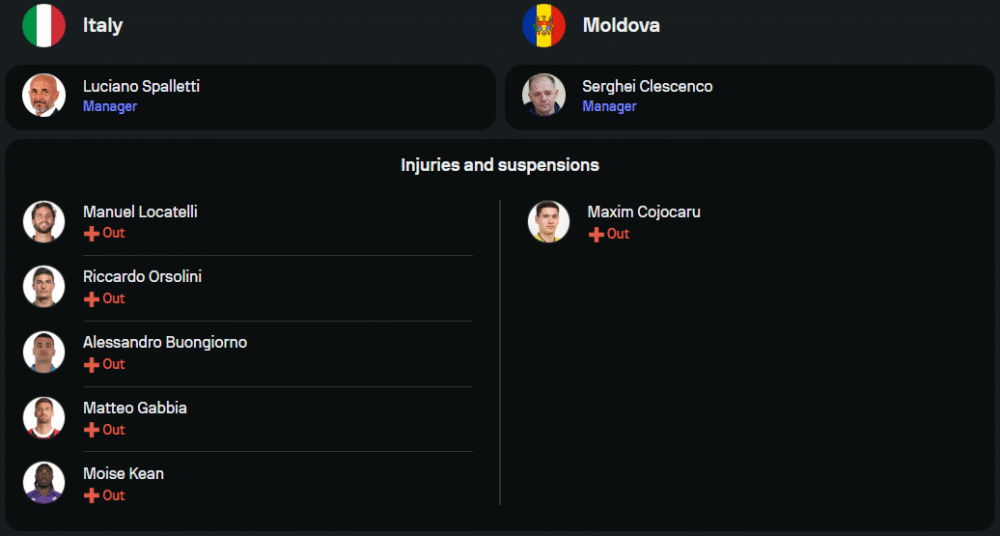Click the Moldova flag icon

(x=543, y=25)
